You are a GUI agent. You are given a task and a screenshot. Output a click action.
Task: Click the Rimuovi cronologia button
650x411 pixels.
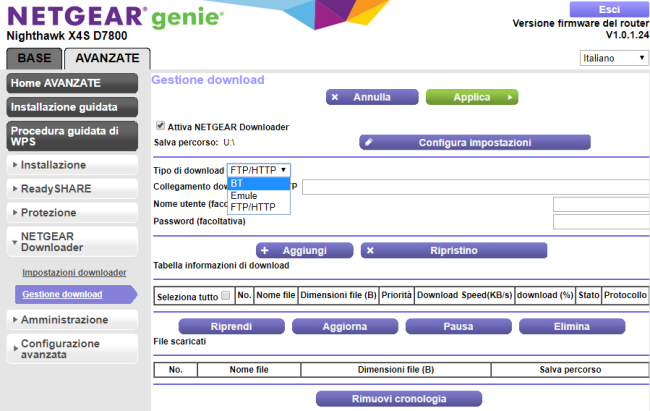pyautogui.click(x=399, y=399)
